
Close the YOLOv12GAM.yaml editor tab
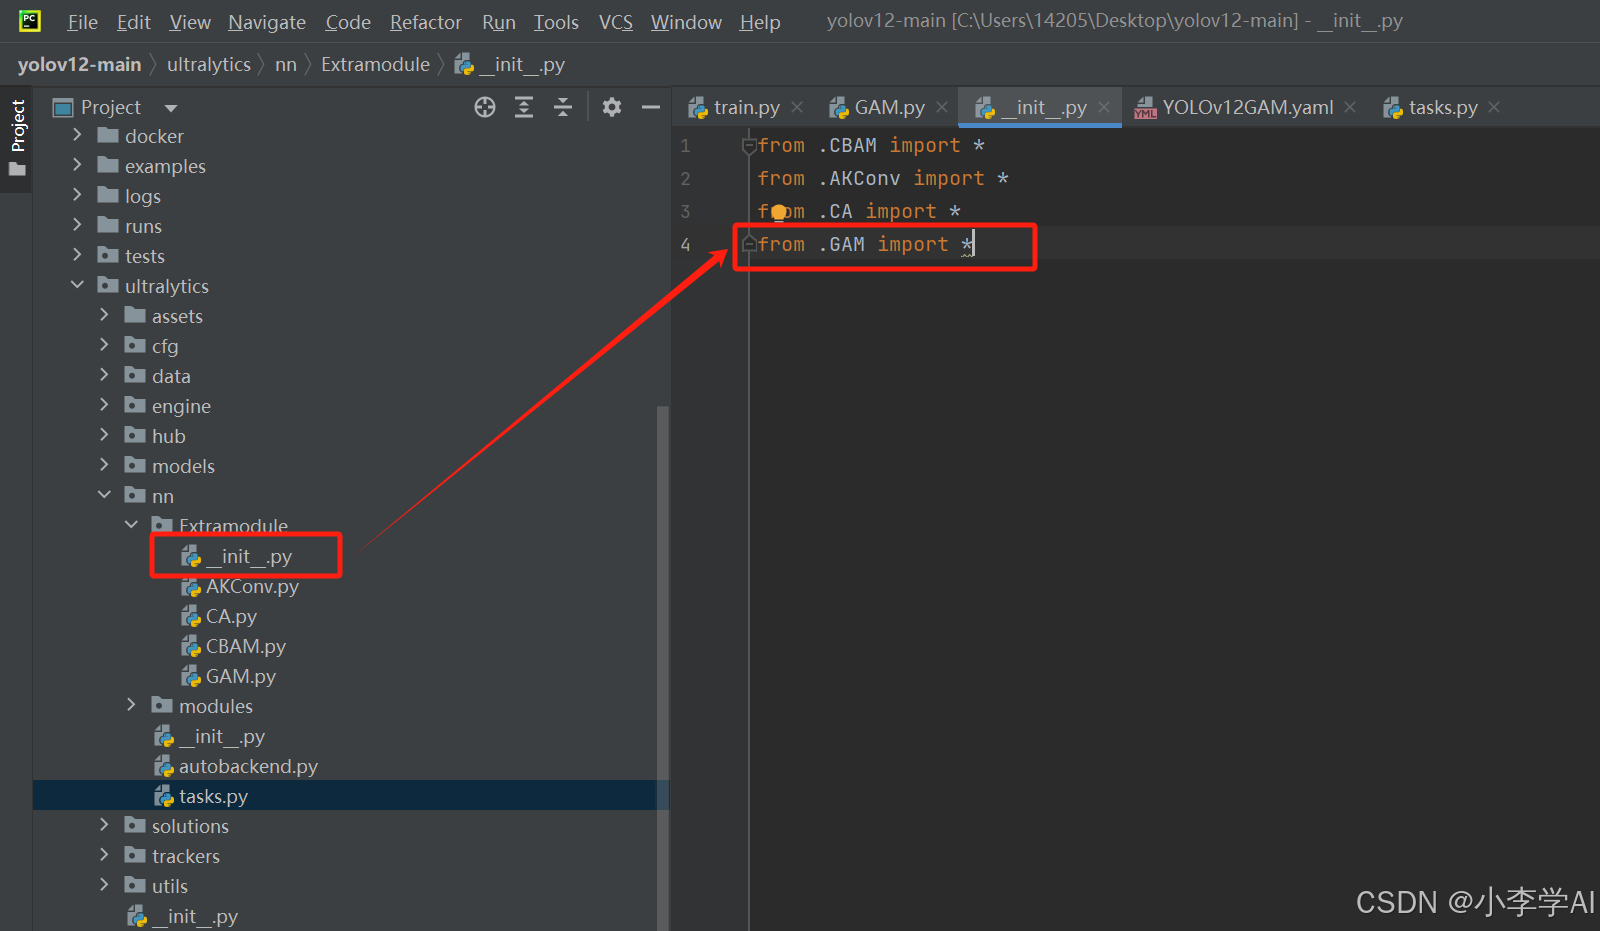pyautogui.click(x=1350, y=107)
